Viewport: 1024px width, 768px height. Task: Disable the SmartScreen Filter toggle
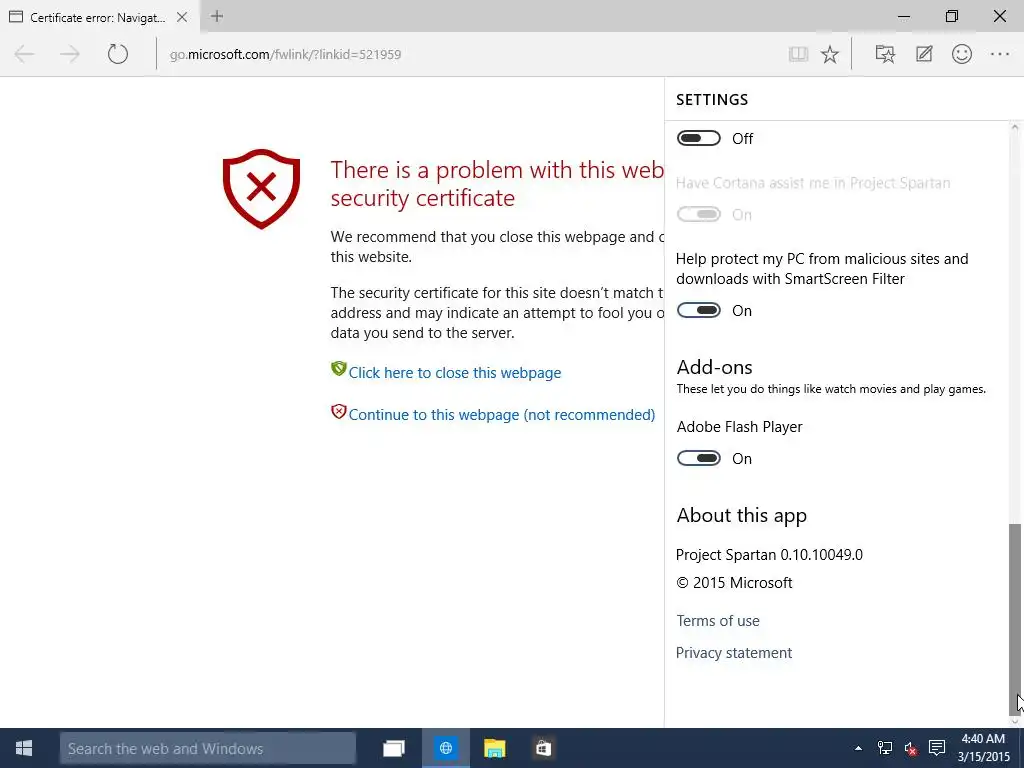click(x=699, y=310)
